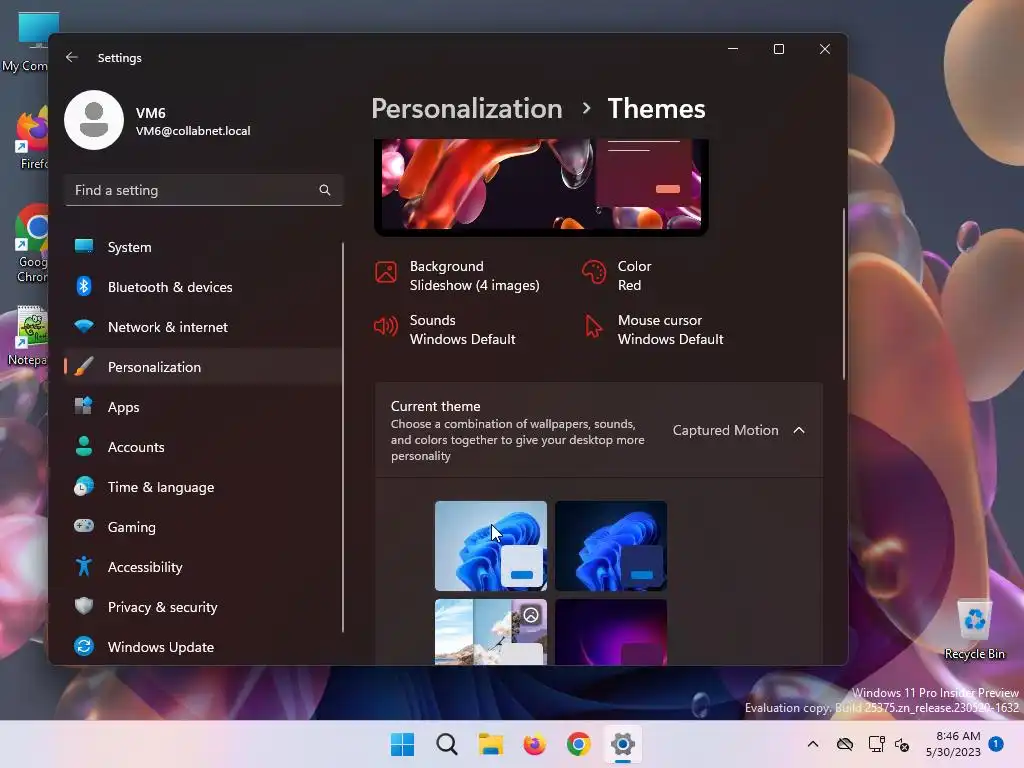Click the Mouse cursor arrow icon
This screenshot has height=768, width=1024.
tap(593, 326)
